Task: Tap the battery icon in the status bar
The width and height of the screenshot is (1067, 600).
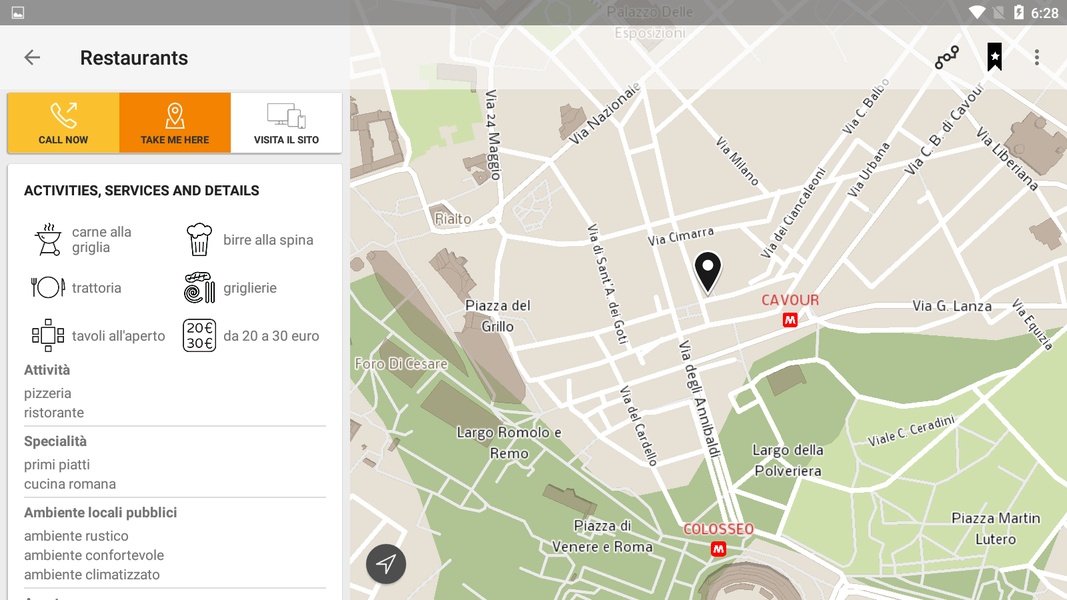Action: click(x=1019, y=12)
